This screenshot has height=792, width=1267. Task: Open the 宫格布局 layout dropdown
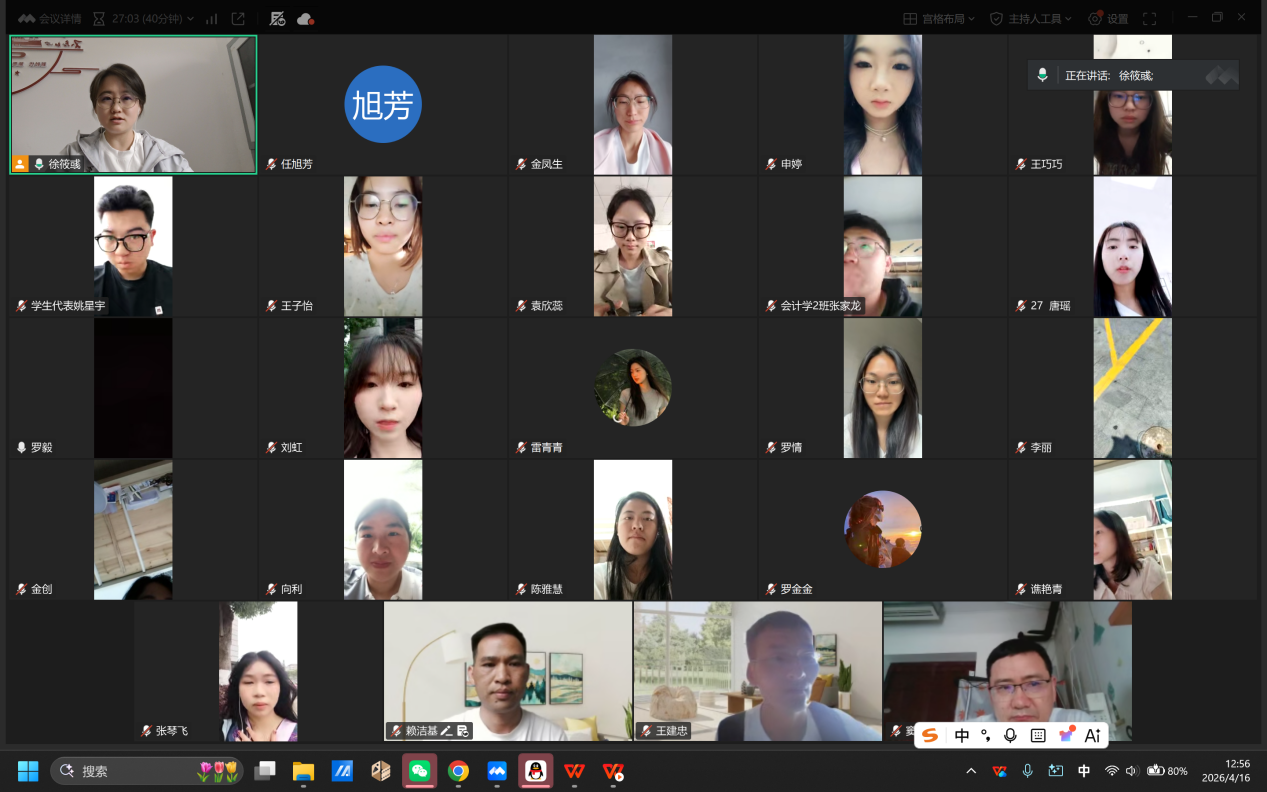click(x=938, y=18)
